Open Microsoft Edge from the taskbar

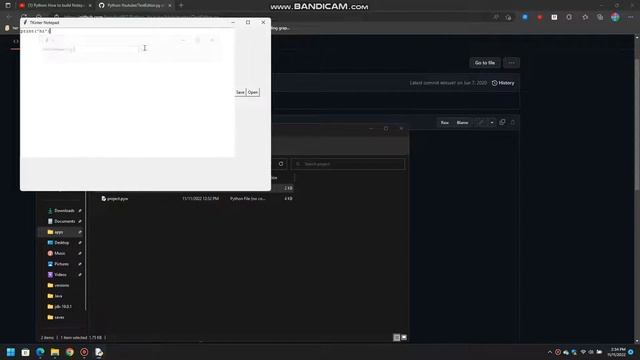40,352
